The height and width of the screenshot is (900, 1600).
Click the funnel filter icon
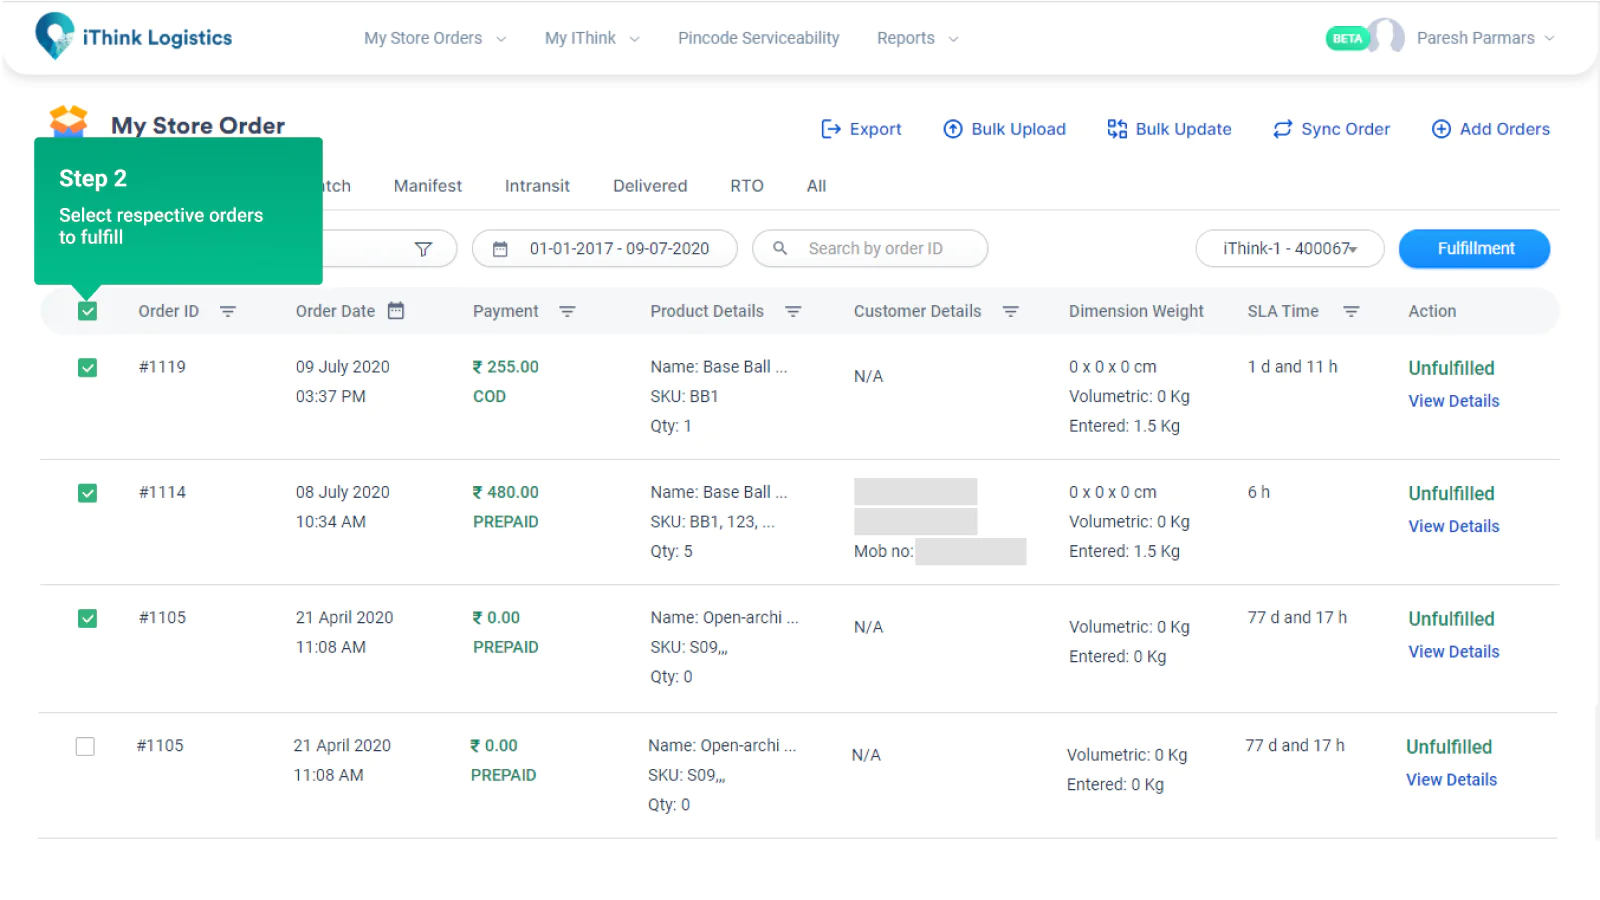pyautogui.click(x=423, y=249)
